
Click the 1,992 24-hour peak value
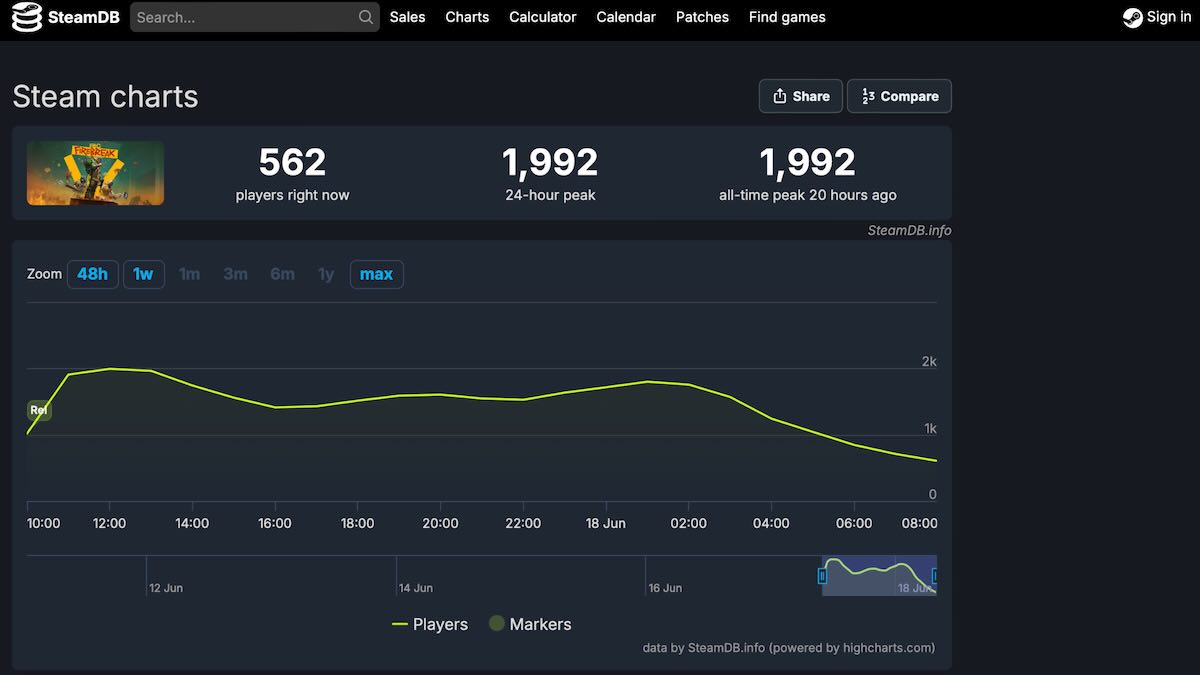[550, 162]
